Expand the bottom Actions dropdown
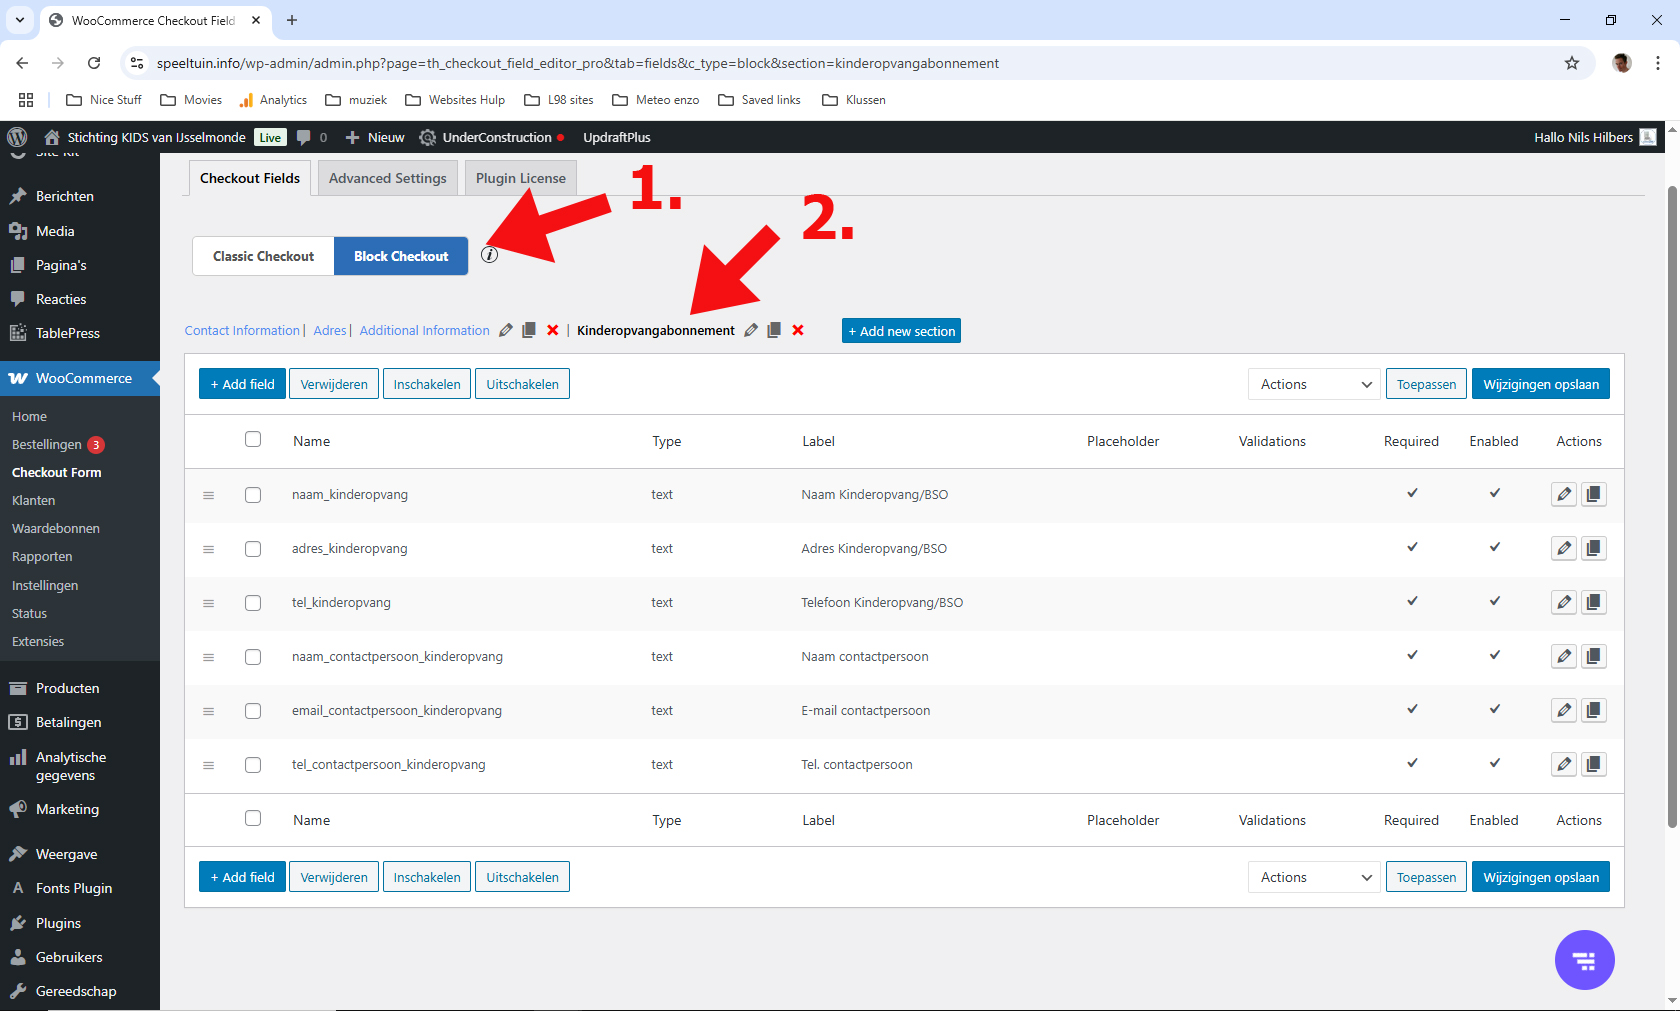Screen dimensions: 1680x1011 [1314, 878]
